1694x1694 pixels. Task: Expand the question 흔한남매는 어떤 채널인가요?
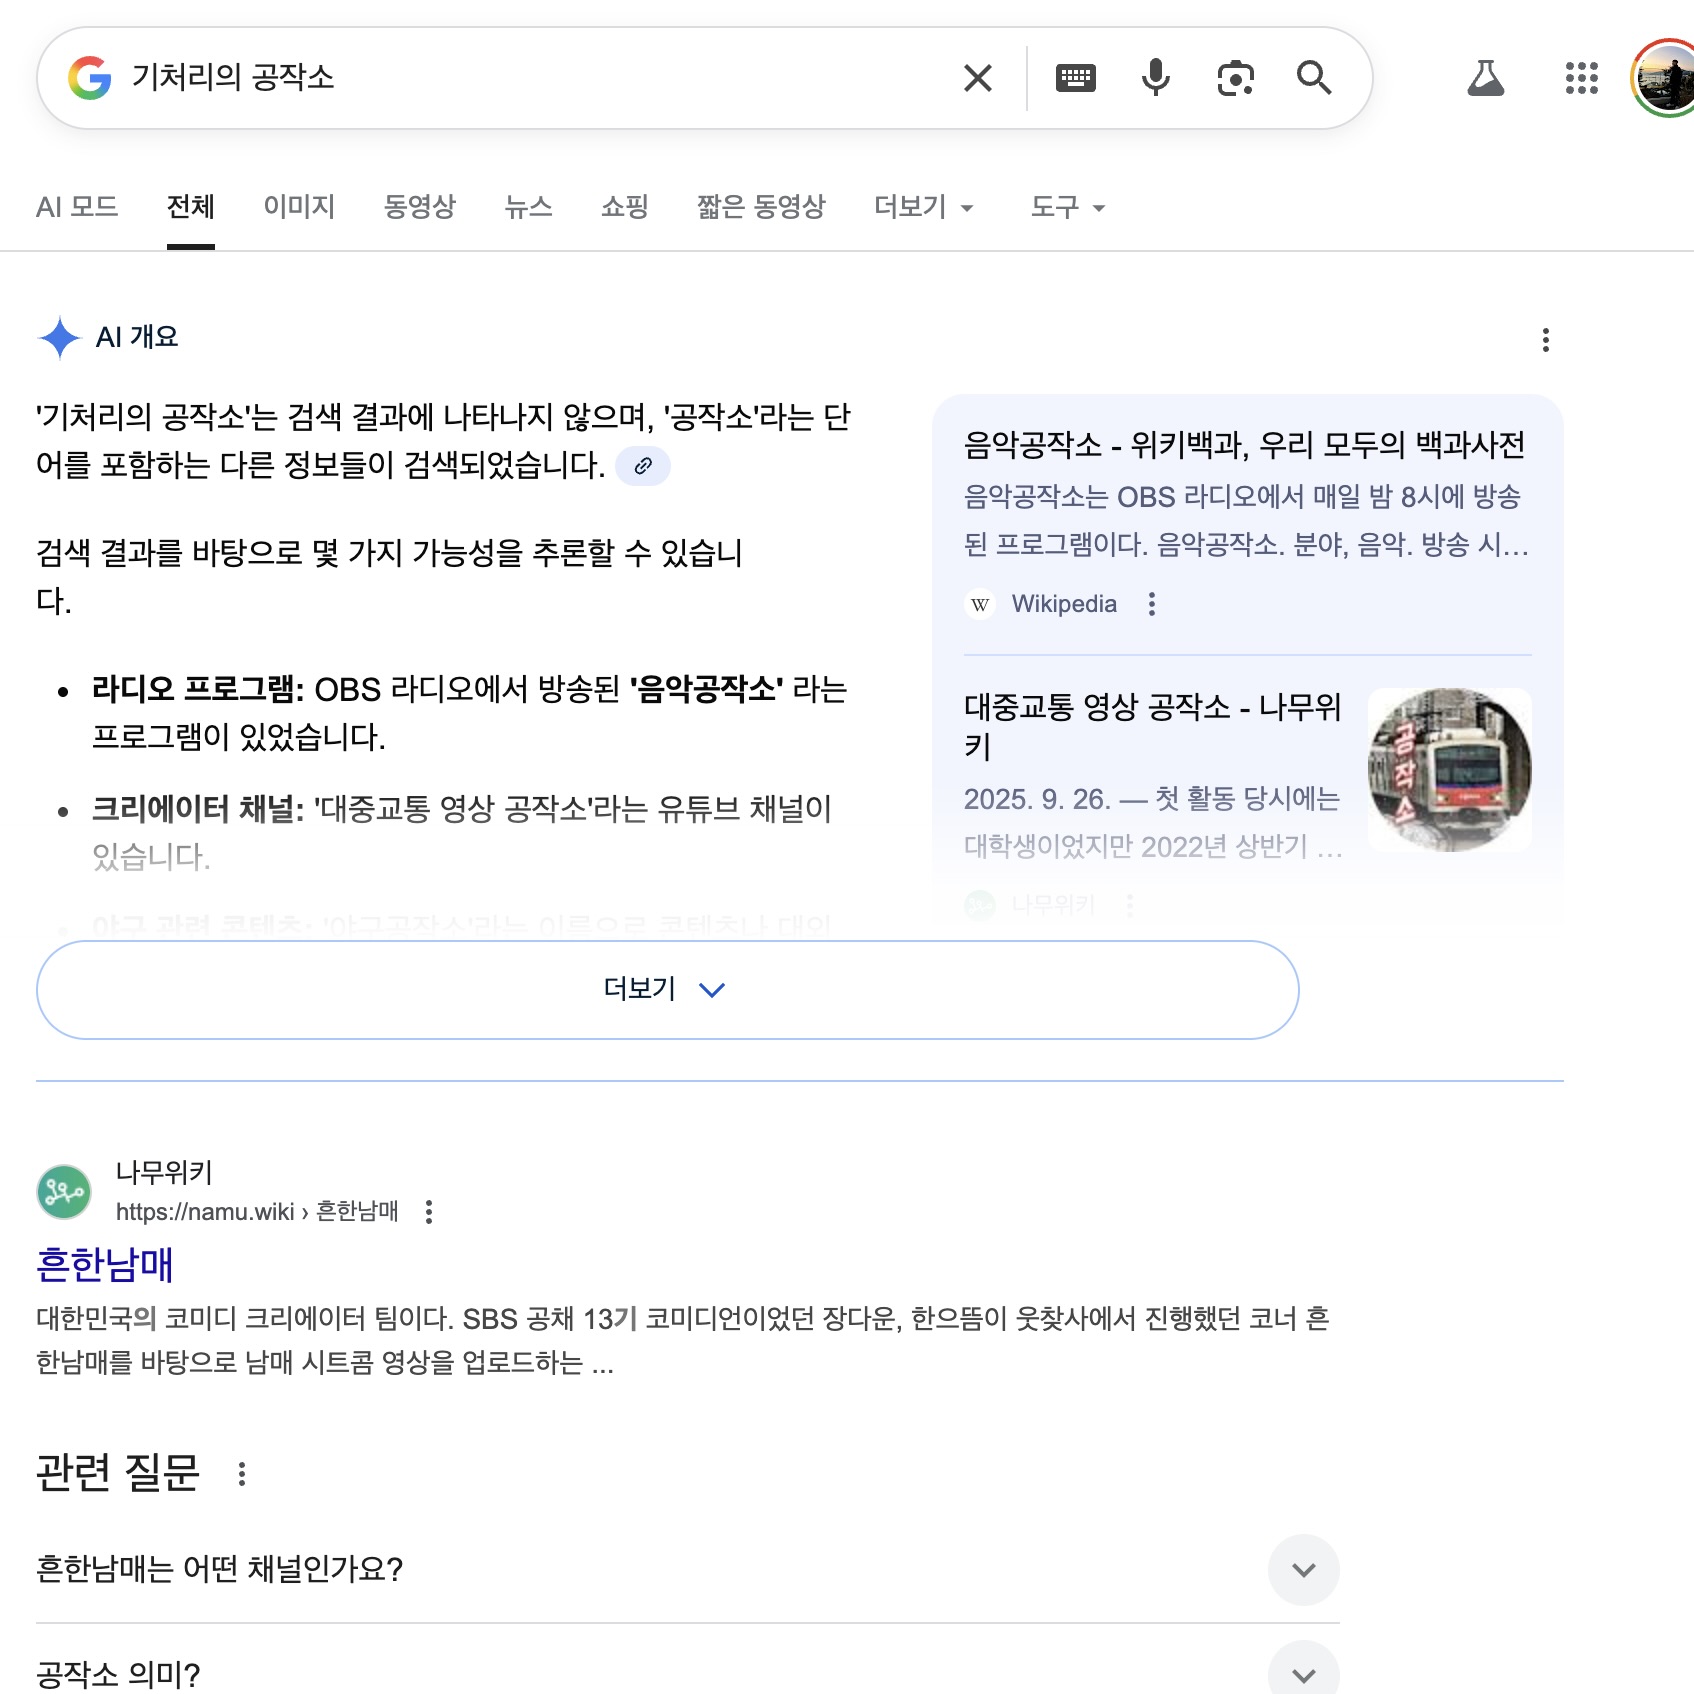pos(1303,1570)
